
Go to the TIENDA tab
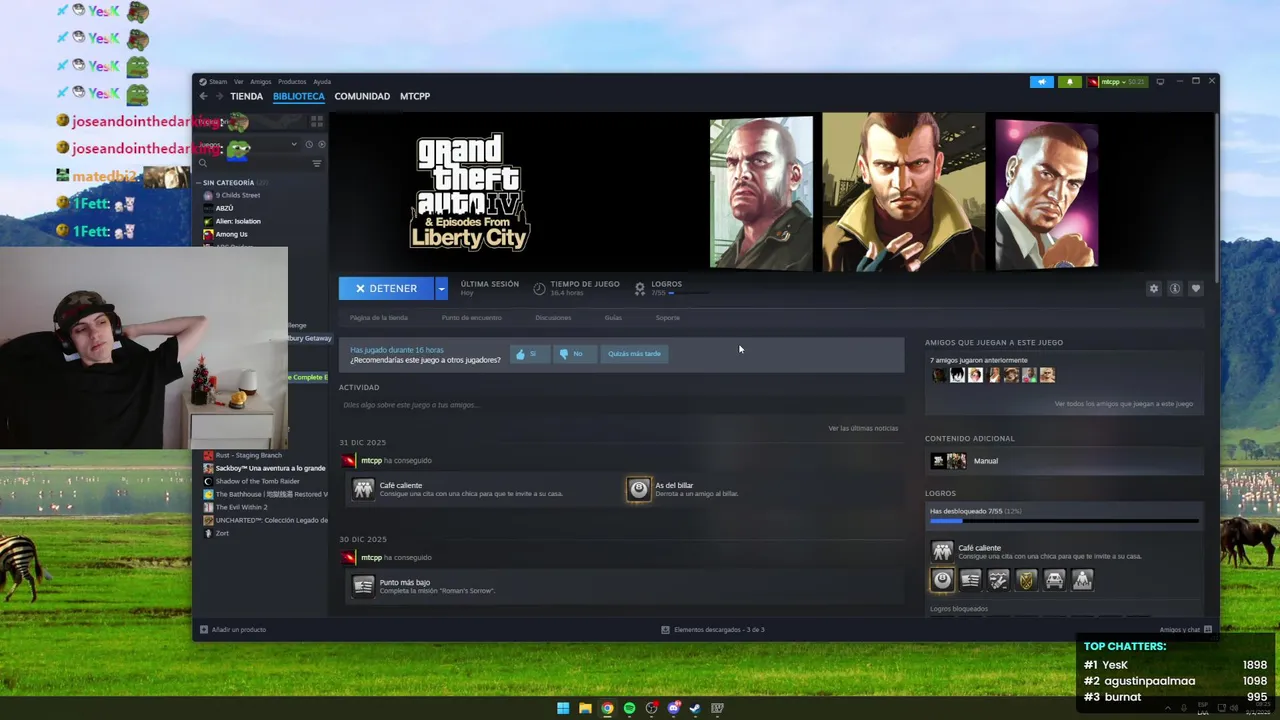coord(246,96)
